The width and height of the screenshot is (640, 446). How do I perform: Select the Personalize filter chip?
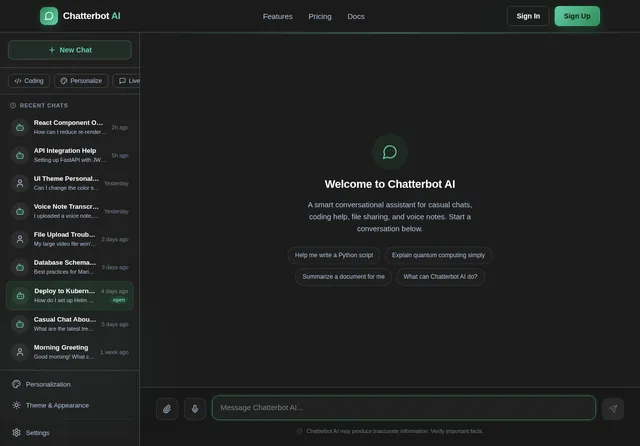click(x=81, y=81)
